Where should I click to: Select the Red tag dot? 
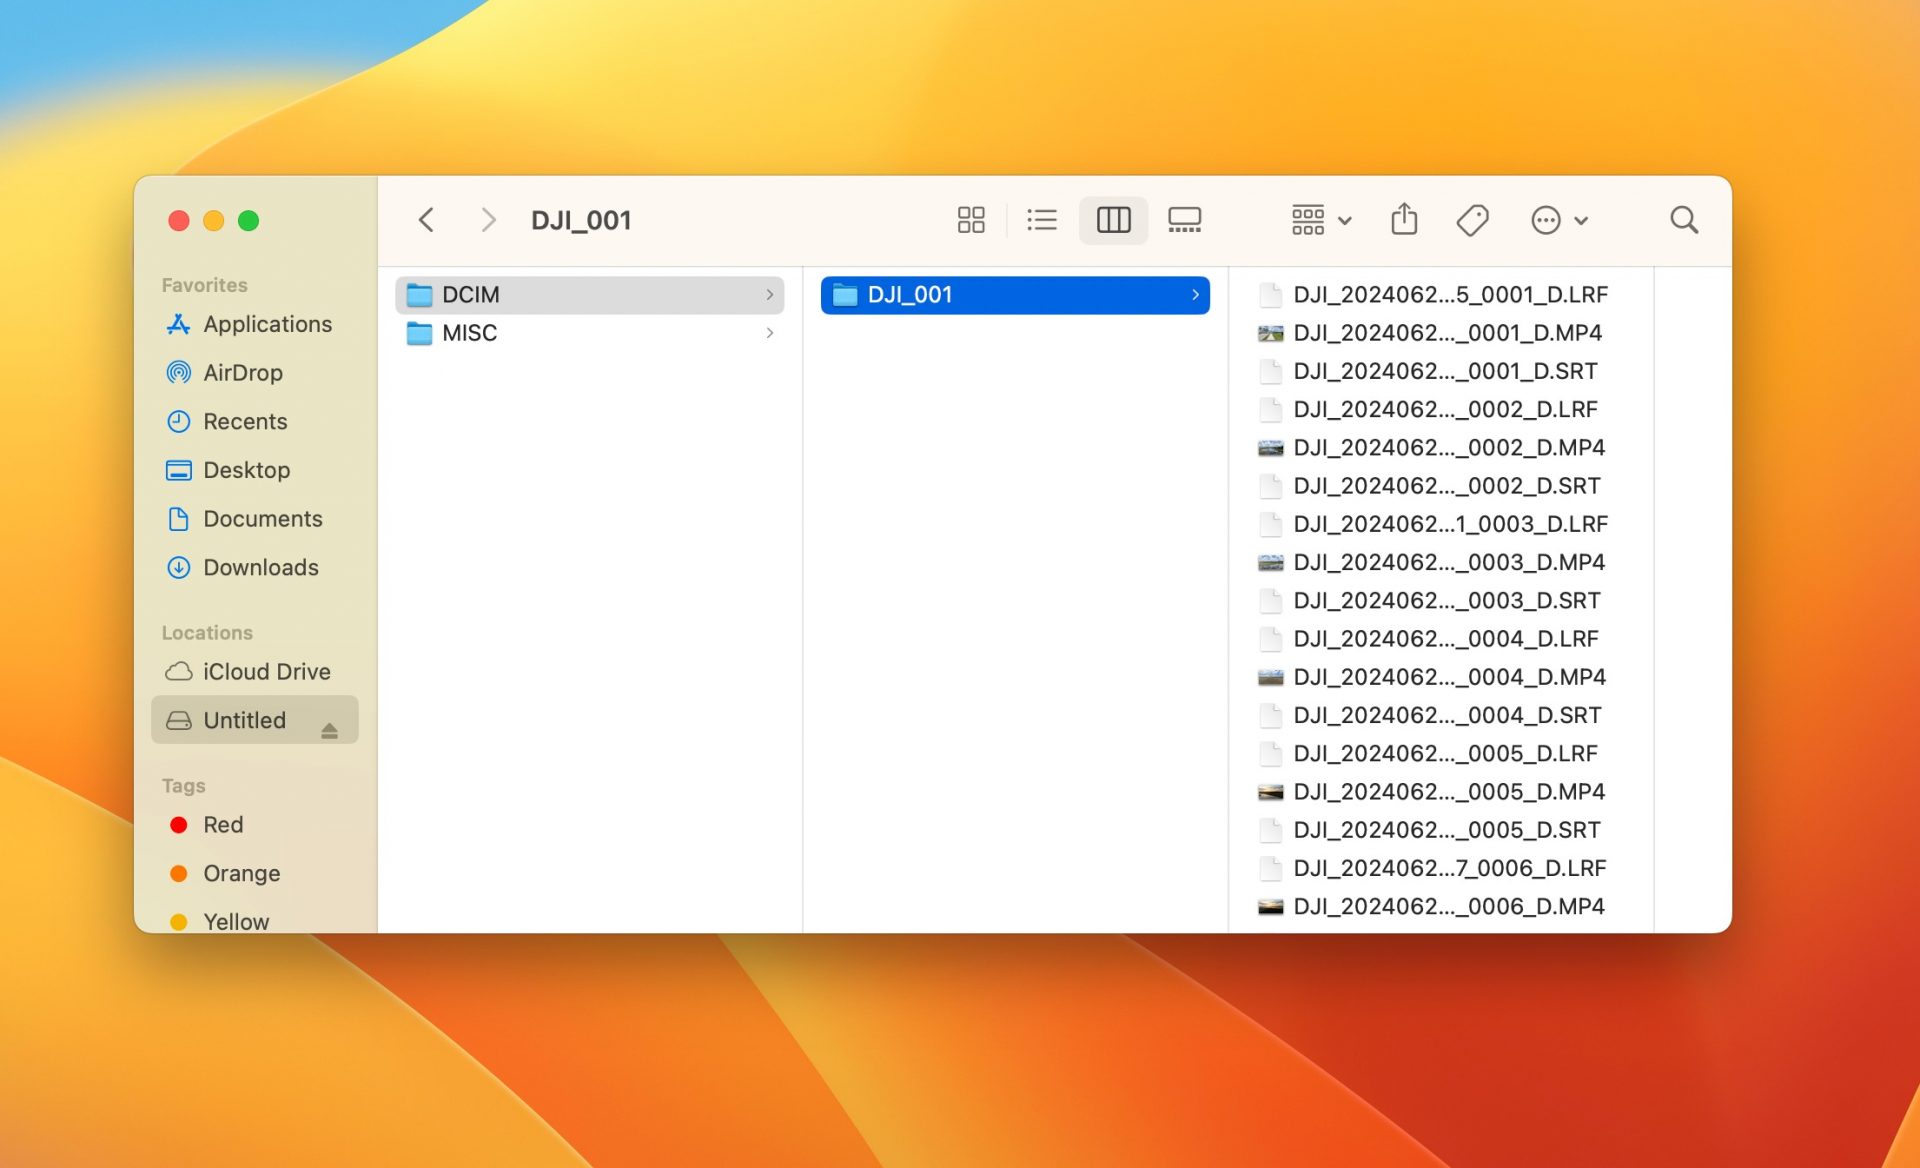pyautogui.click(x=179, y=825)
